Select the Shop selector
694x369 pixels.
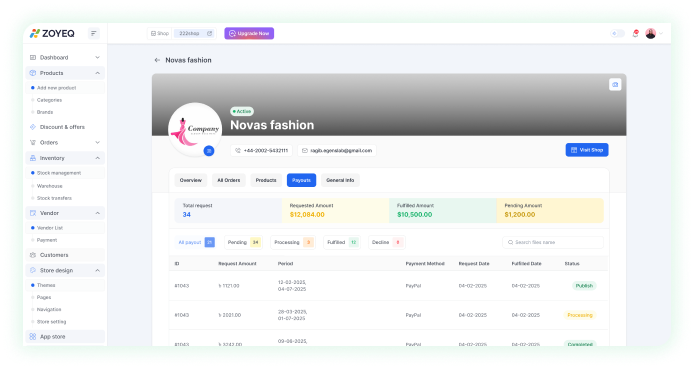point(160,33)
